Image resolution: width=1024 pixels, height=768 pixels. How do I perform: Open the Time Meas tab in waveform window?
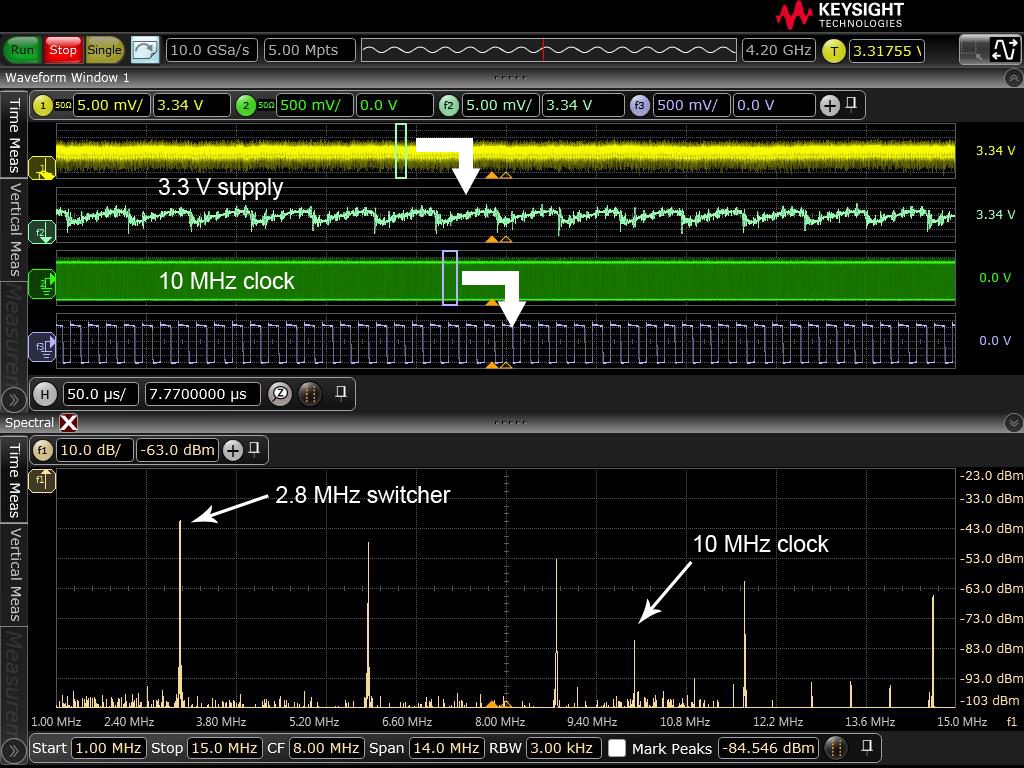pyautogui.click(x=14, y=134)
